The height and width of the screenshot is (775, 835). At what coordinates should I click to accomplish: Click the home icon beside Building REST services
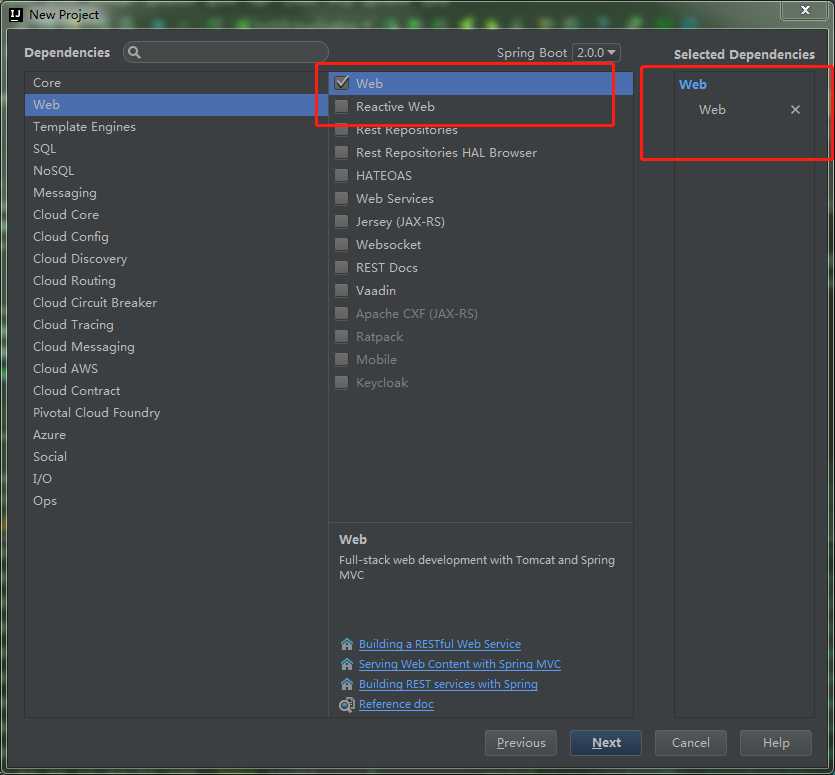coord(347,684)
